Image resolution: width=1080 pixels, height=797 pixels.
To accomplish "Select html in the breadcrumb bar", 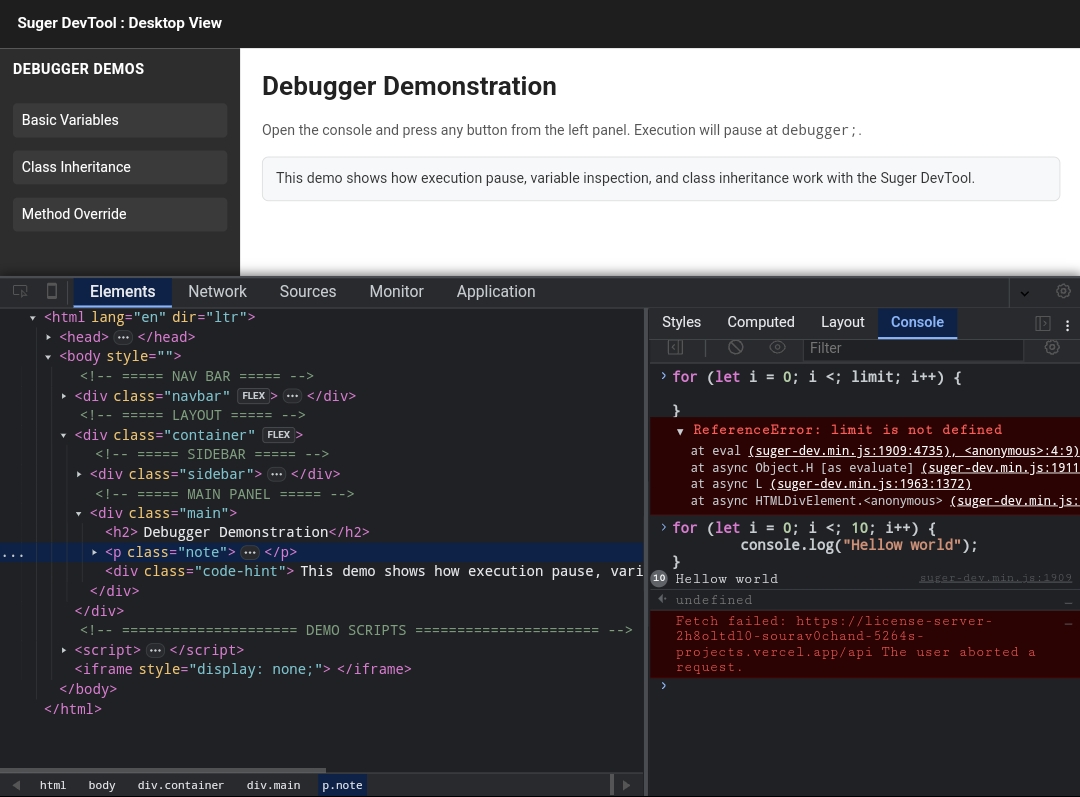I will click(x=53, y=785).
